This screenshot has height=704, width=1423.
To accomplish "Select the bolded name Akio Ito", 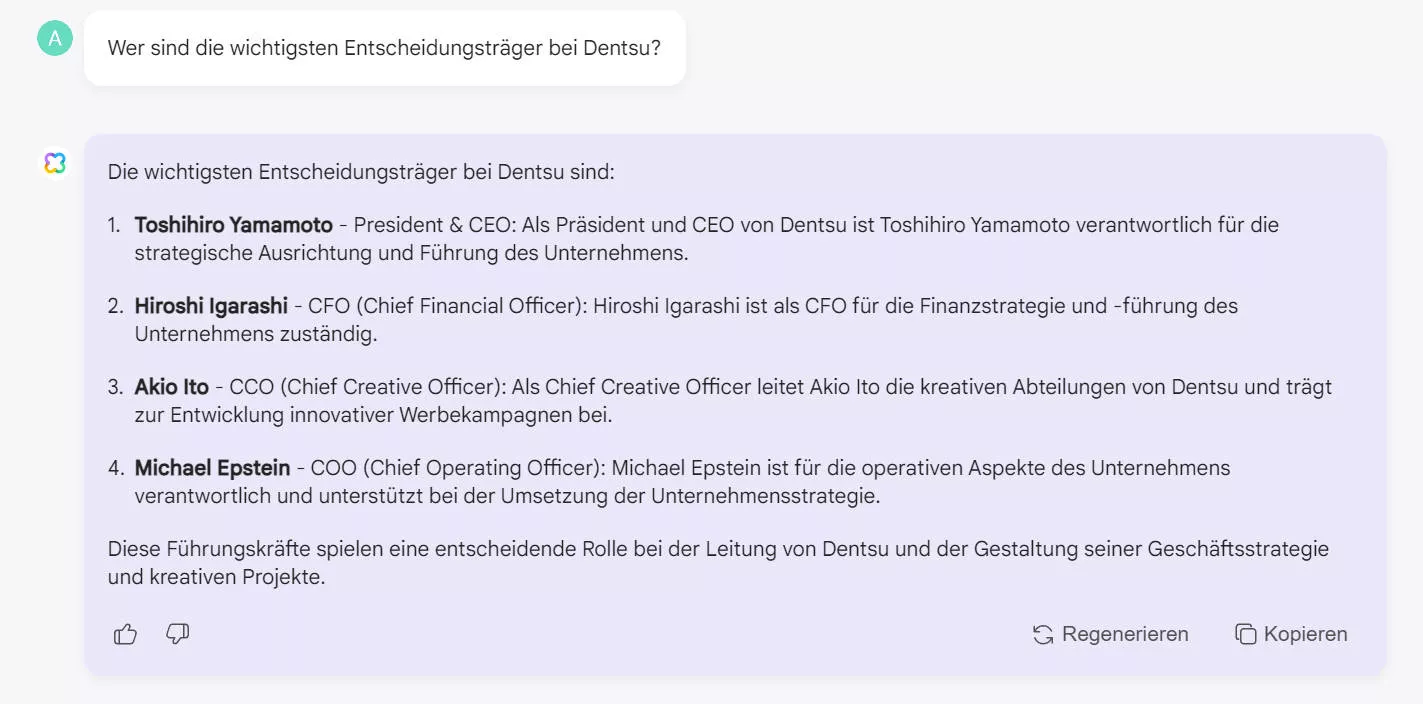I will point(172,386).
